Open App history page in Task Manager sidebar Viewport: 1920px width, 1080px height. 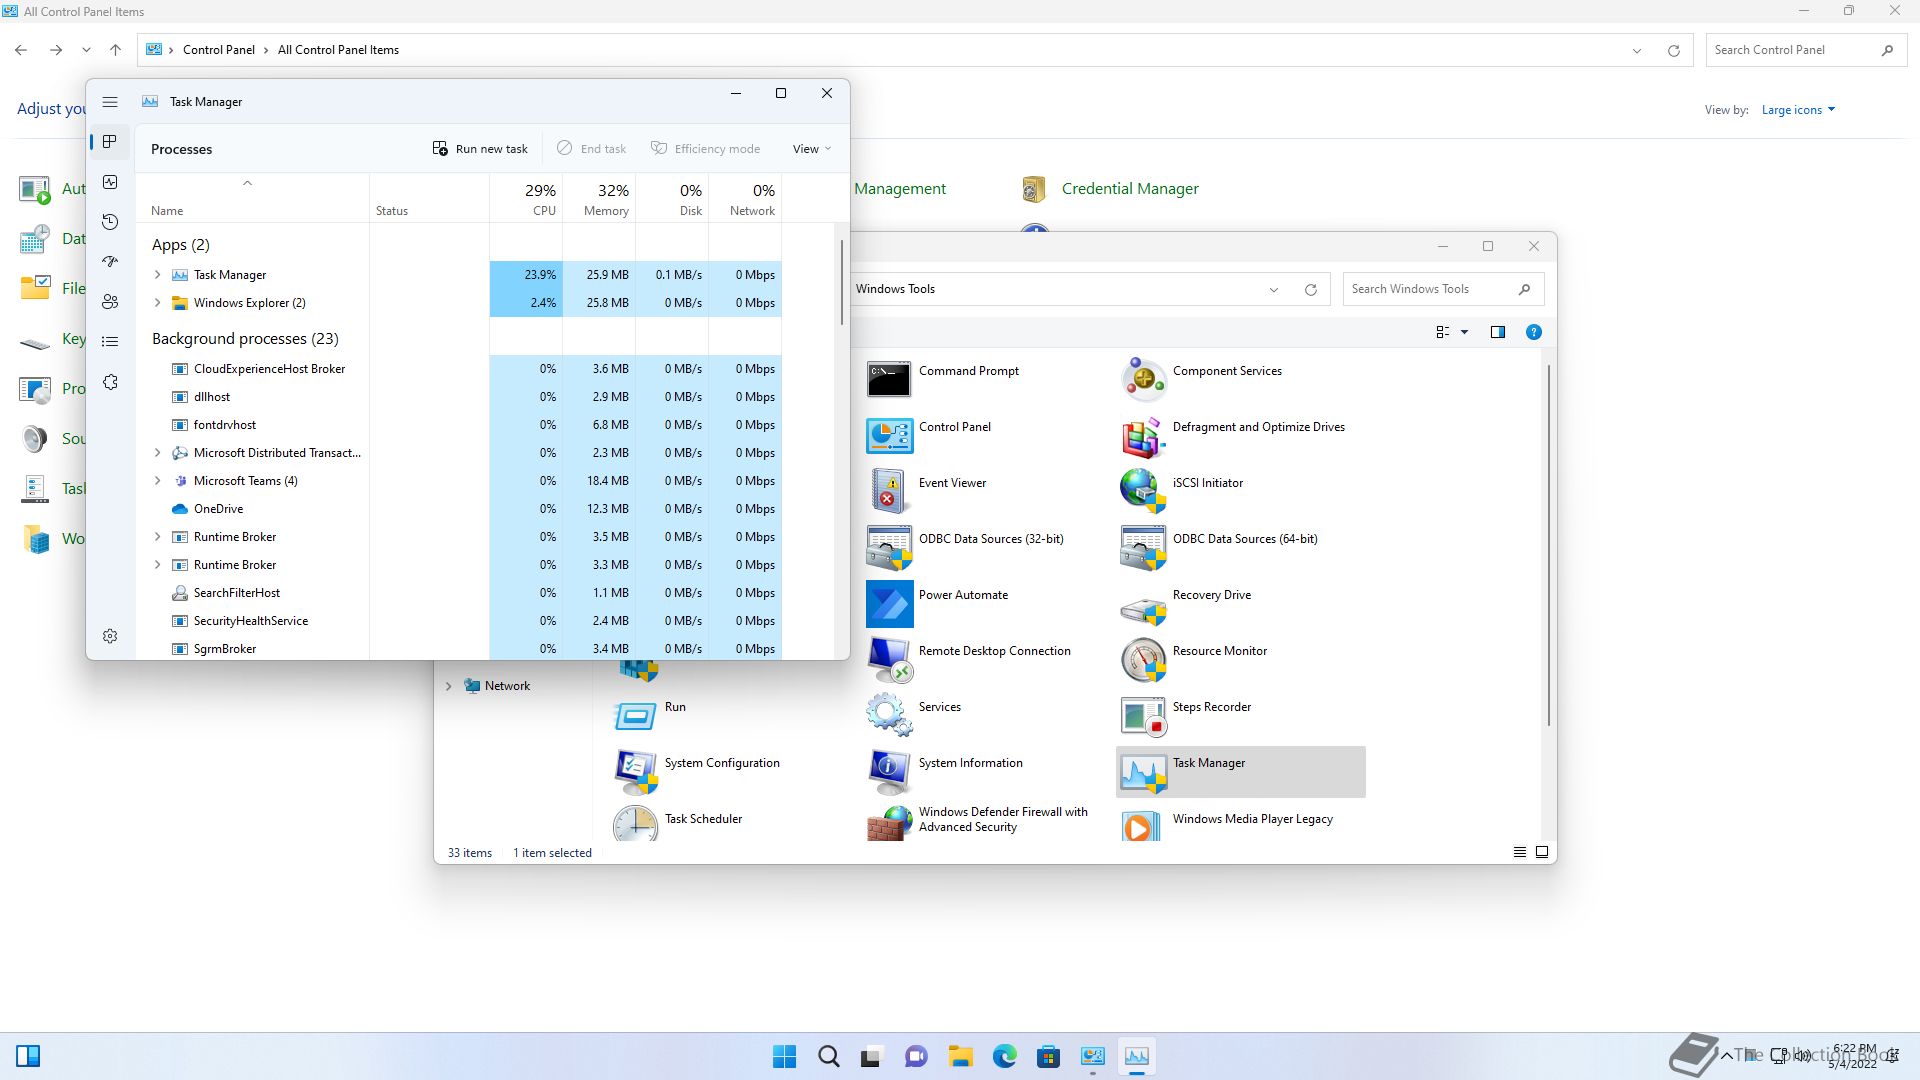(x=110, y=222)
